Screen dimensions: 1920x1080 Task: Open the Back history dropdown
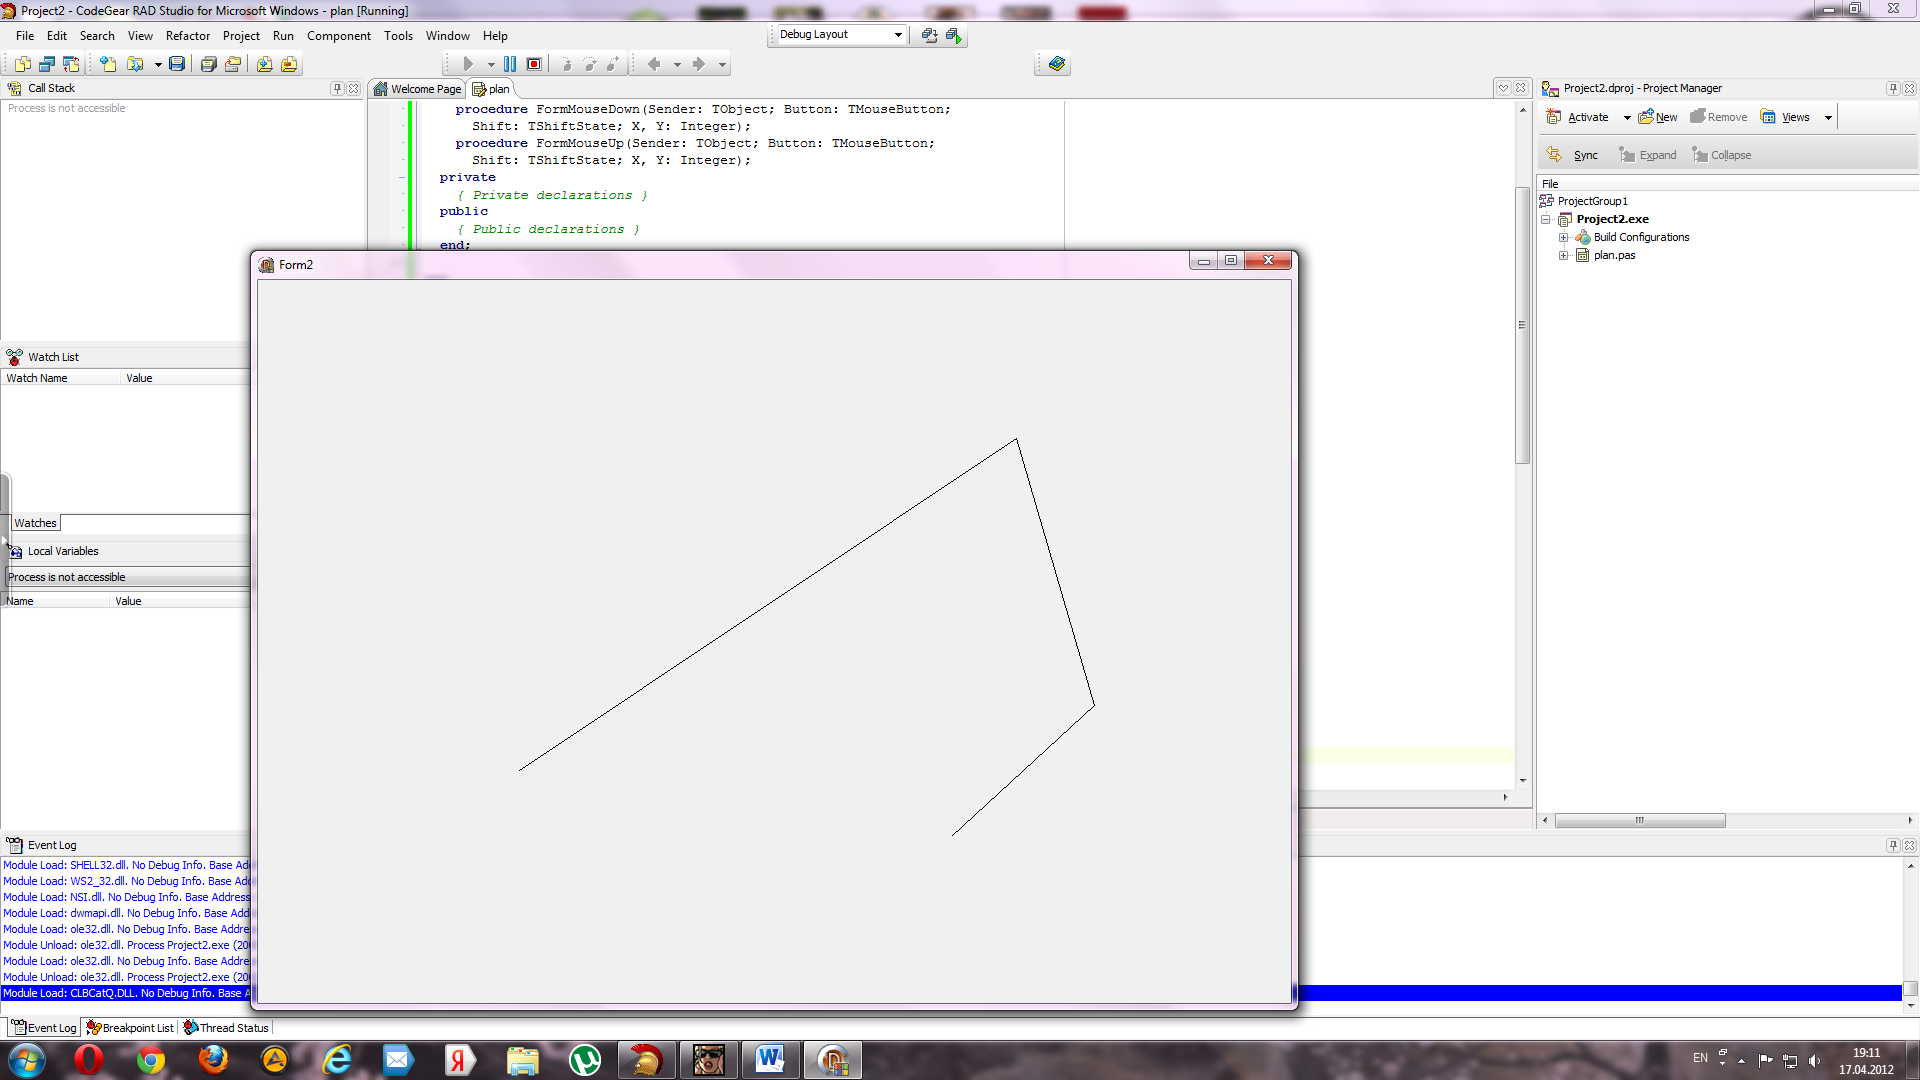677,65
